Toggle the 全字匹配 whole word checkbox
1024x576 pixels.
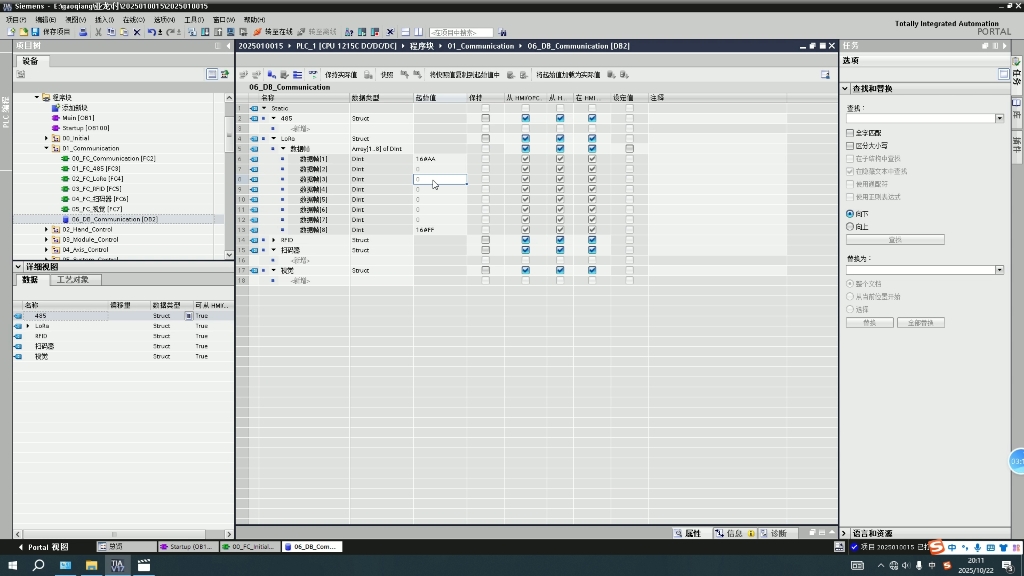coord(850,133)
